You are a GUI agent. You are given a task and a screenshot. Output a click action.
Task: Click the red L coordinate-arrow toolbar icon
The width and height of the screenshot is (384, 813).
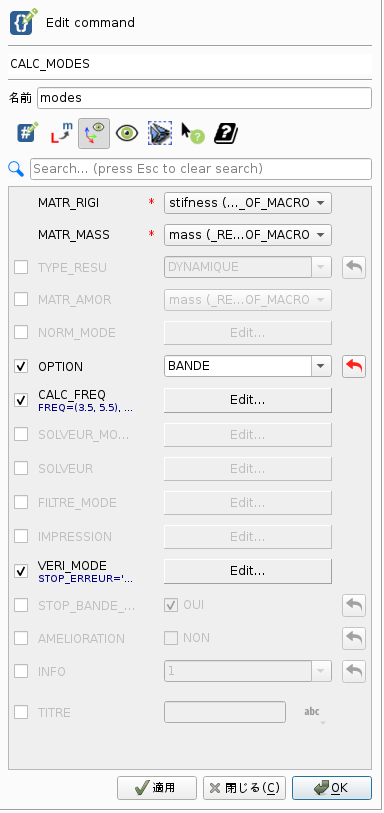coord(61,133)
